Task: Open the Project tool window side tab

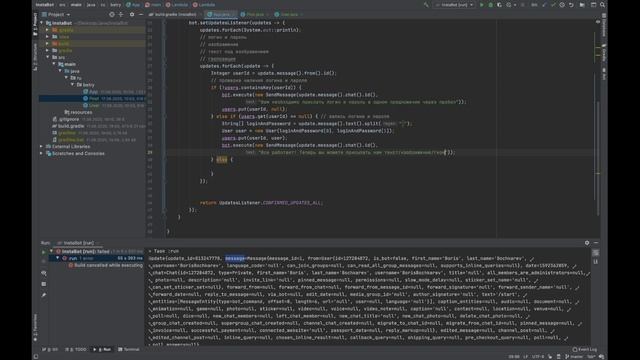Action: point(36,24)
